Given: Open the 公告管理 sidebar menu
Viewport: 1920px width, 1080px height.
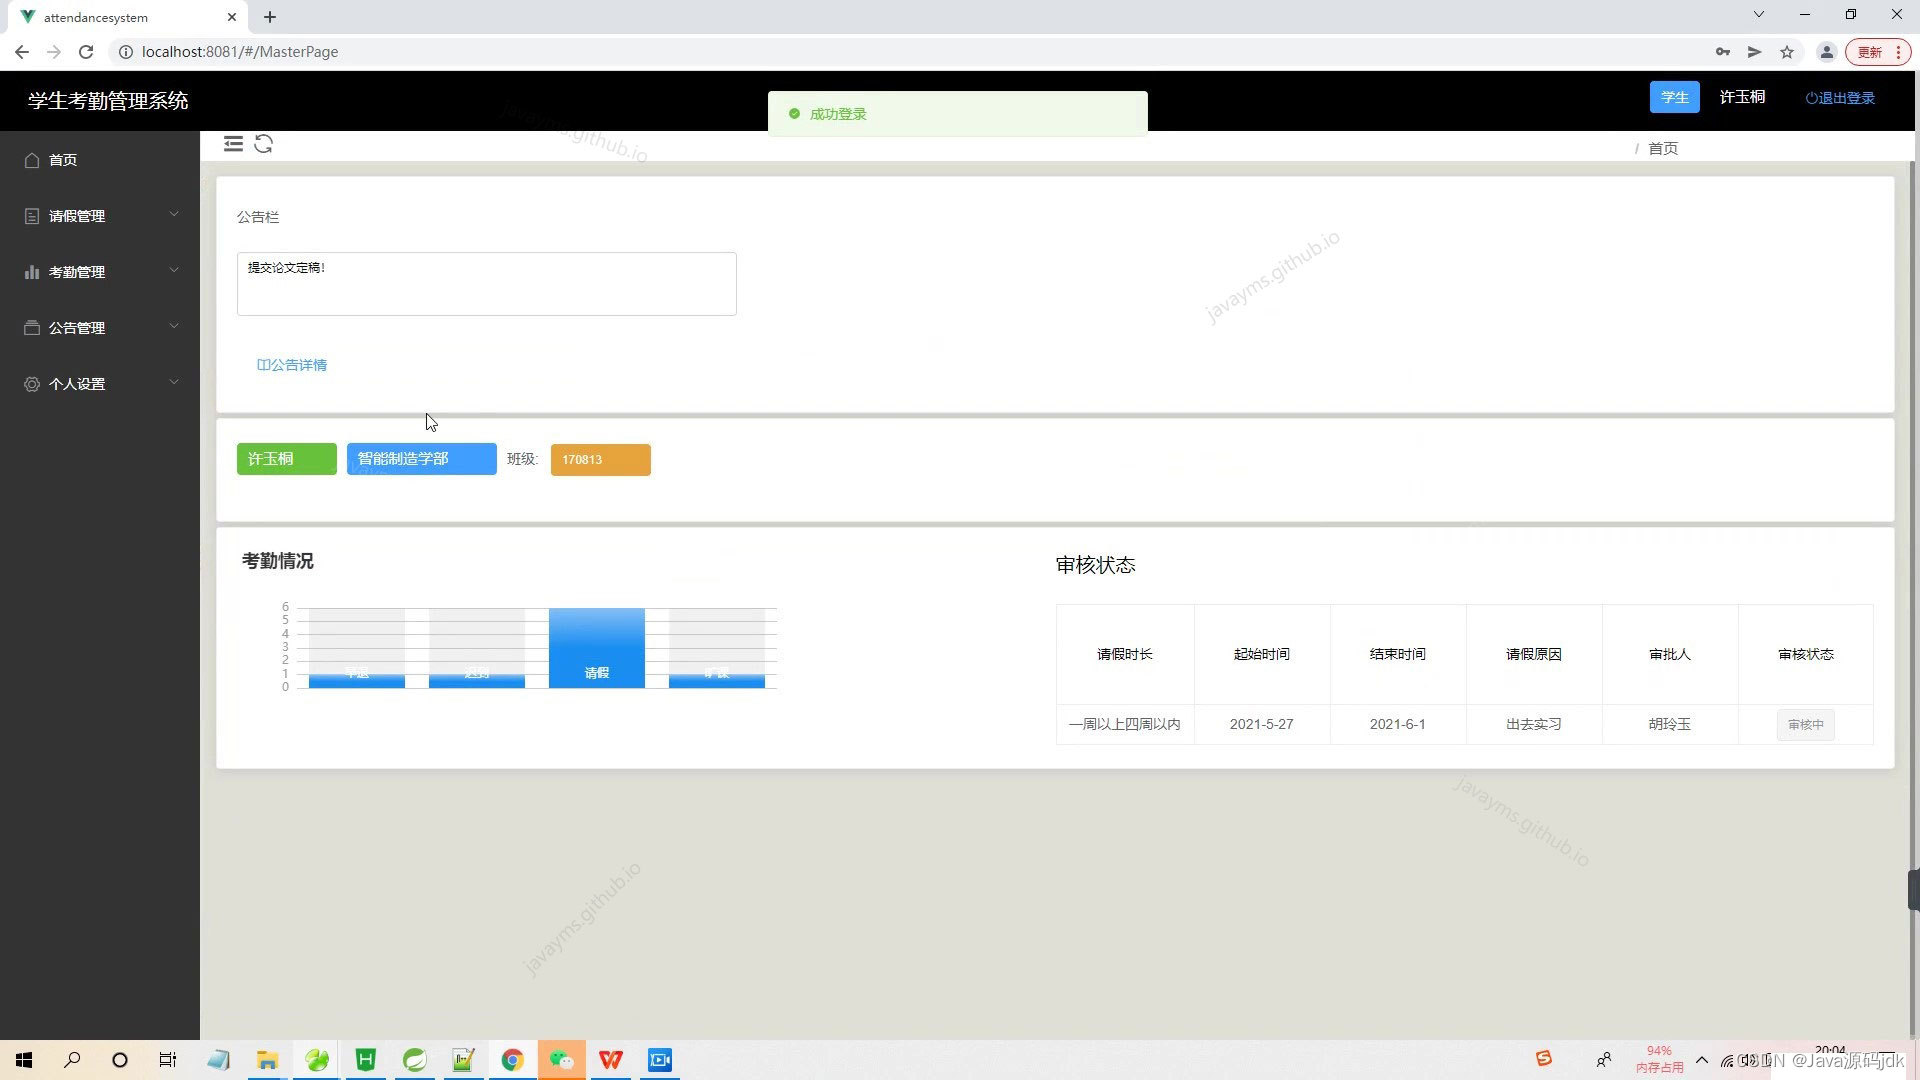Looking at the screenshot, I should pyautogui.click(x=100, y=328).
